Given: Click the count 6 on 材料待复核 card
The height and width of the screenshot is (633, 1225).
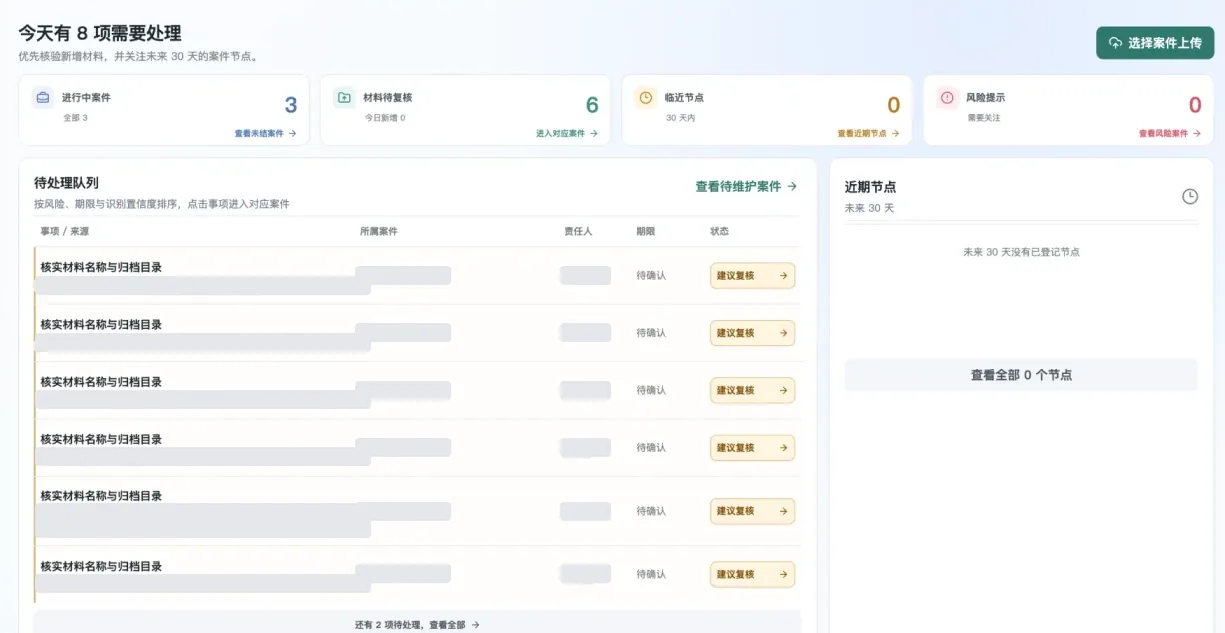Looking at the screenshot, I should pos(592,105).
